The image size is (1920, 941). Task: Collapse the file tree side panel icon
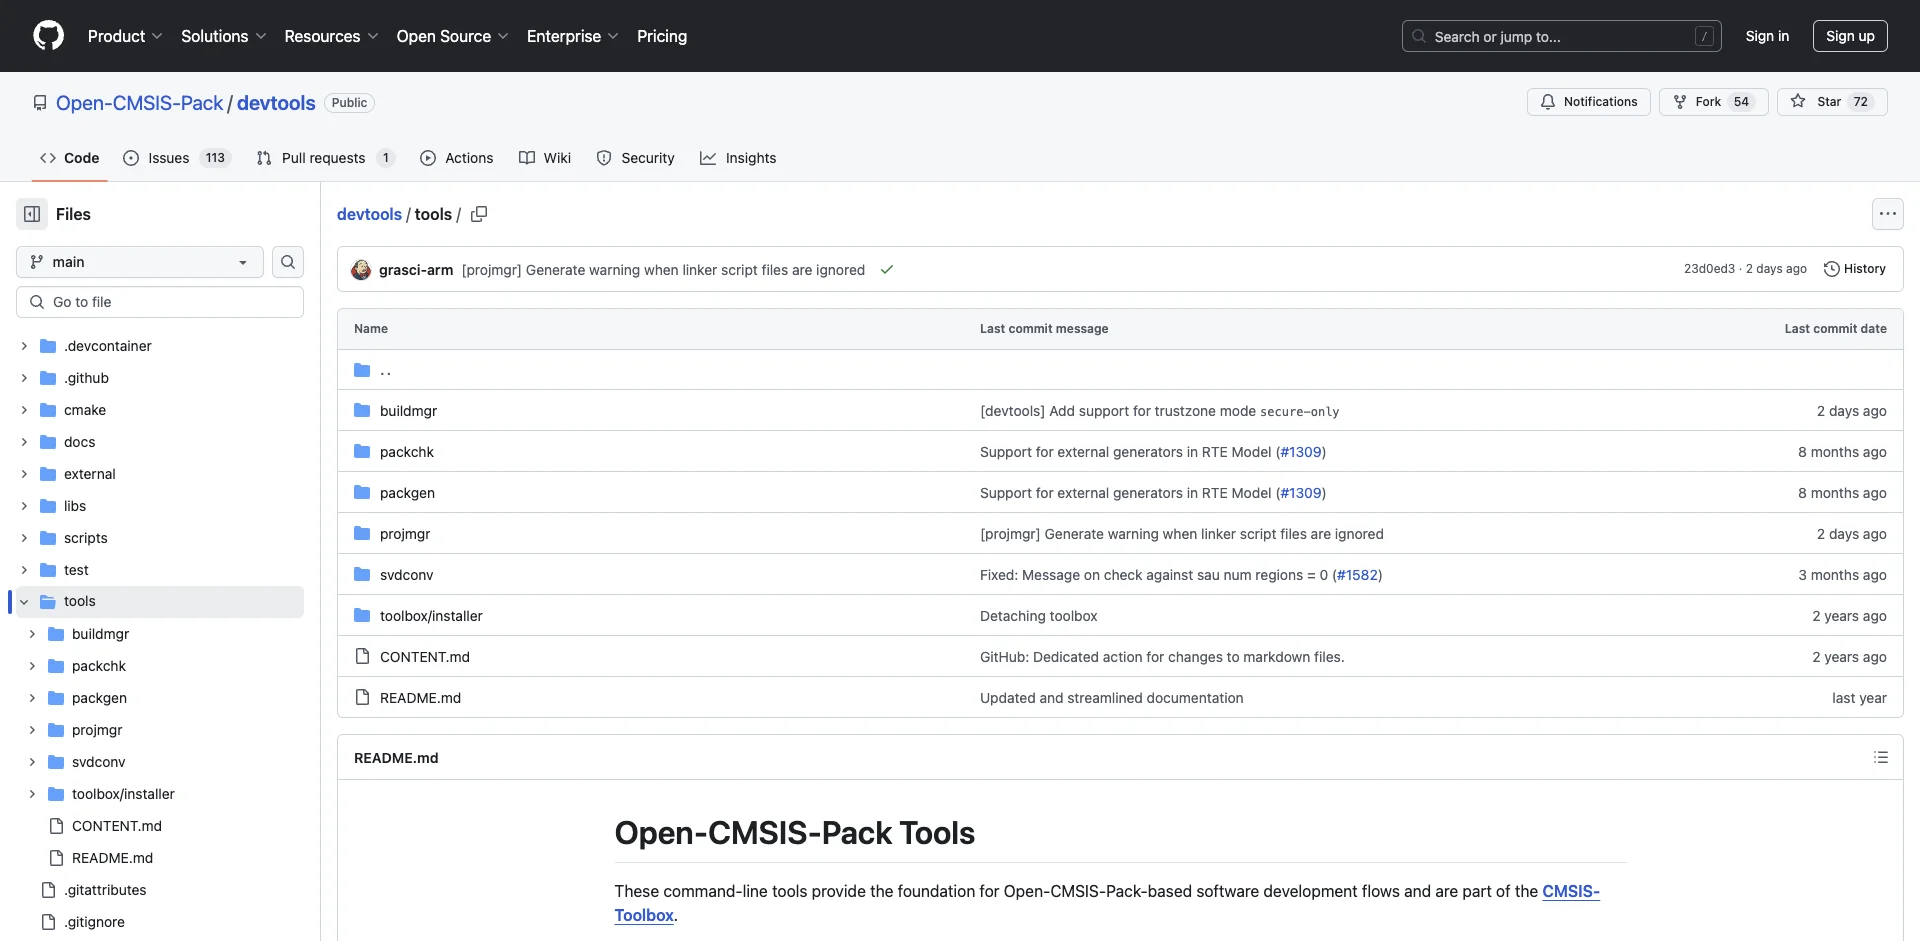click(x=32, y=214)
